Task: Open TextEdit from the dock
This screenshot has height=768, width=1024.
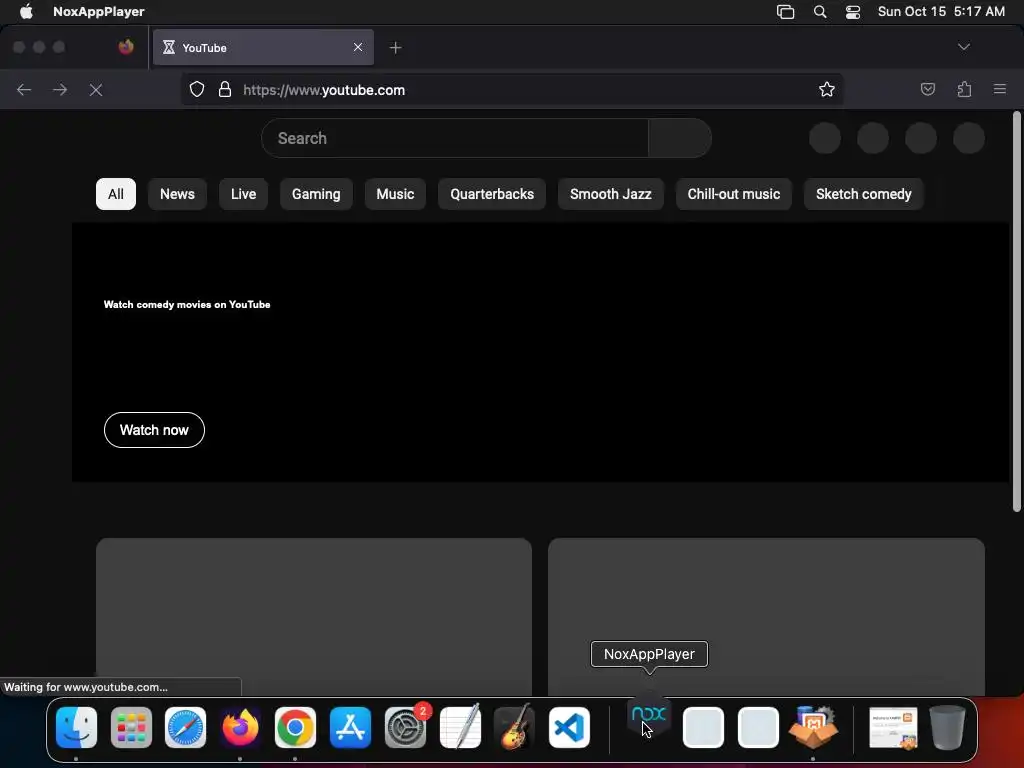Action: coord(460,728)
